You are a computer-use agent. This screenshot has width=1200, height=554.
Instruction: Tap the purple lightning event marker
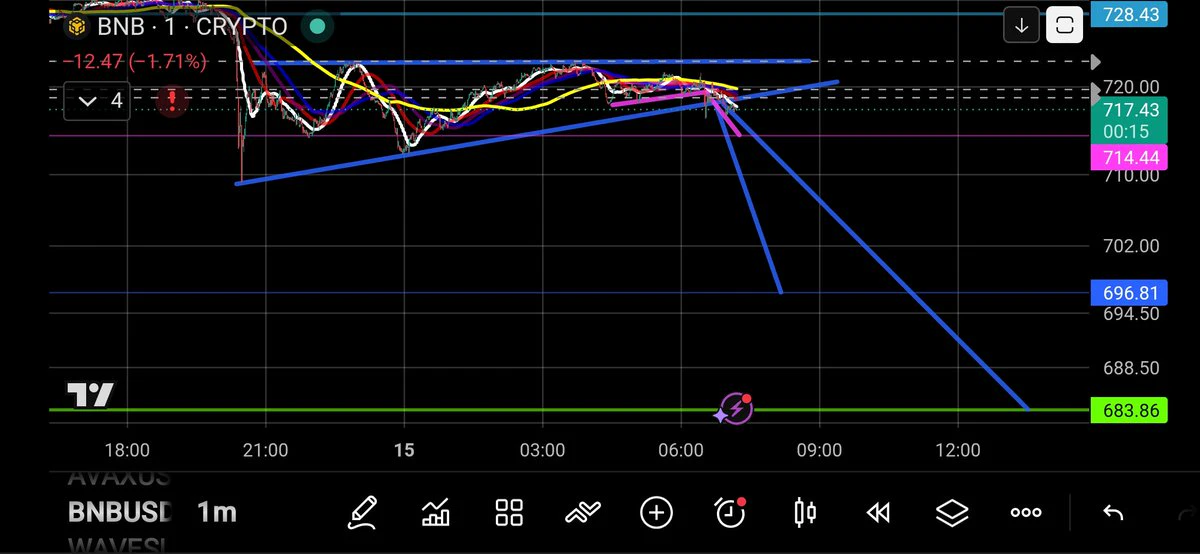(735, 408)
